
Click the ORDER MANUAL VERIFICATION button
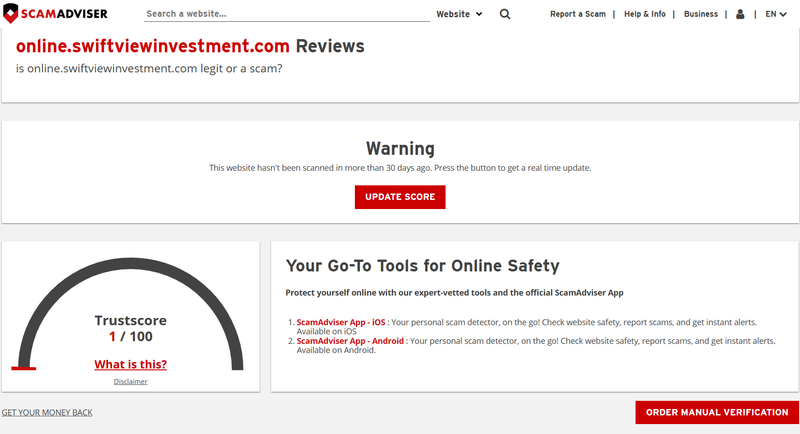pyautogui.click(x=717, y=412)
